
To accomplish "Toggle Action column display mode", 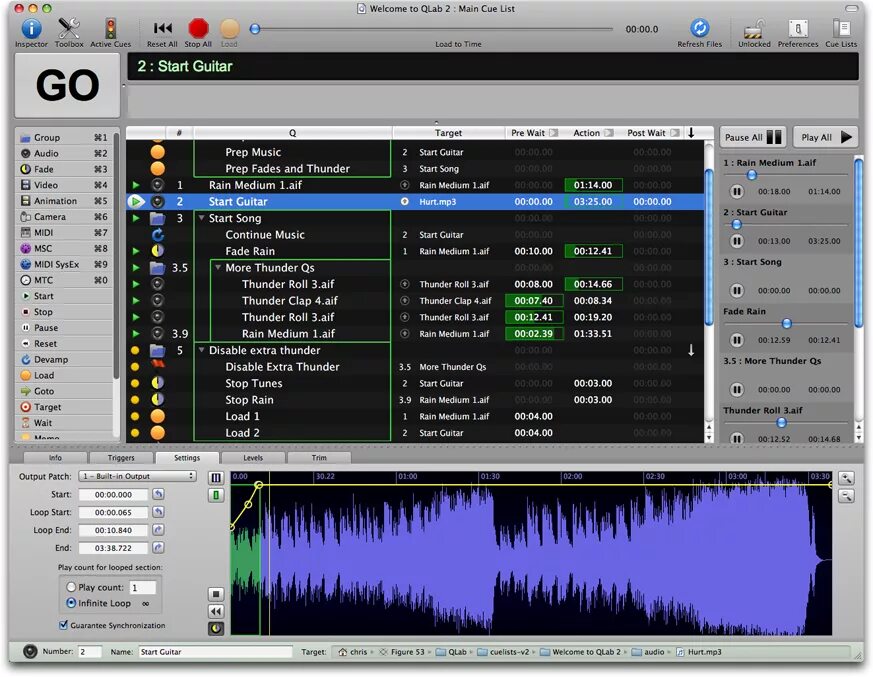I will 609,133.
